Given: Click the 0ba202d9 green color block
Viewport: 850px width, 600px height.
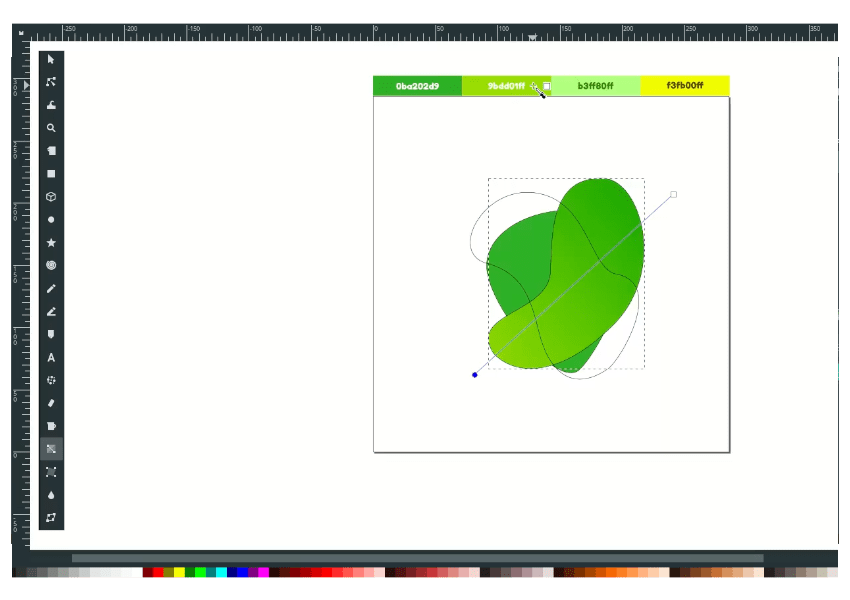Looking at the screenshot, I should (417, 86).
